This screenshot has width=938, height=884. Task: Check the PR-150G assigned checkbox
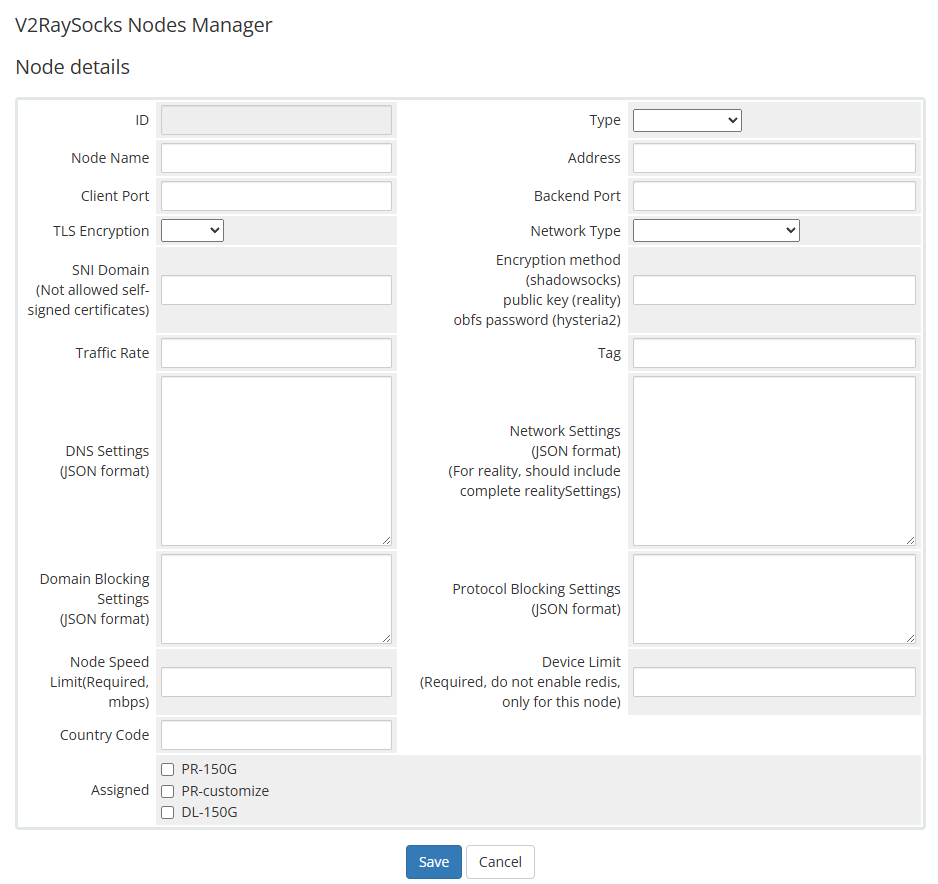click(x=168, y=770)
